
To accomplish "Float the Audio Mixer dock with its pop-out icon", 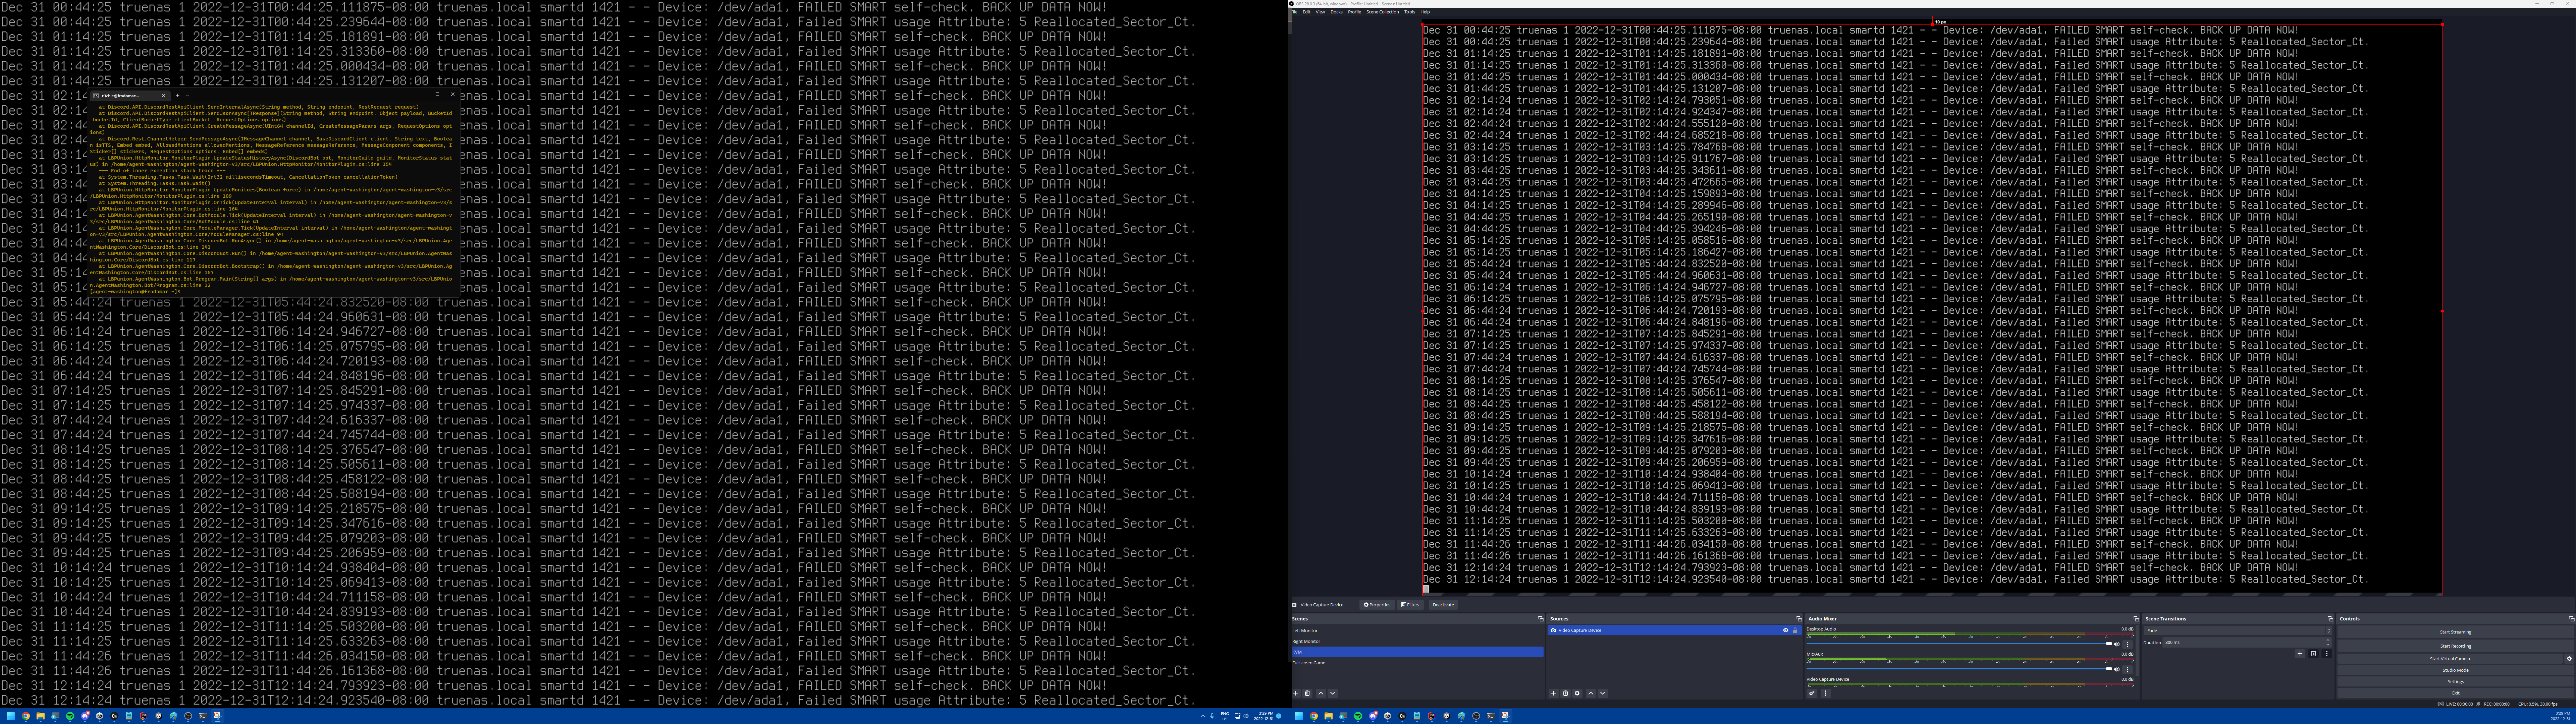I will 2136,619.
